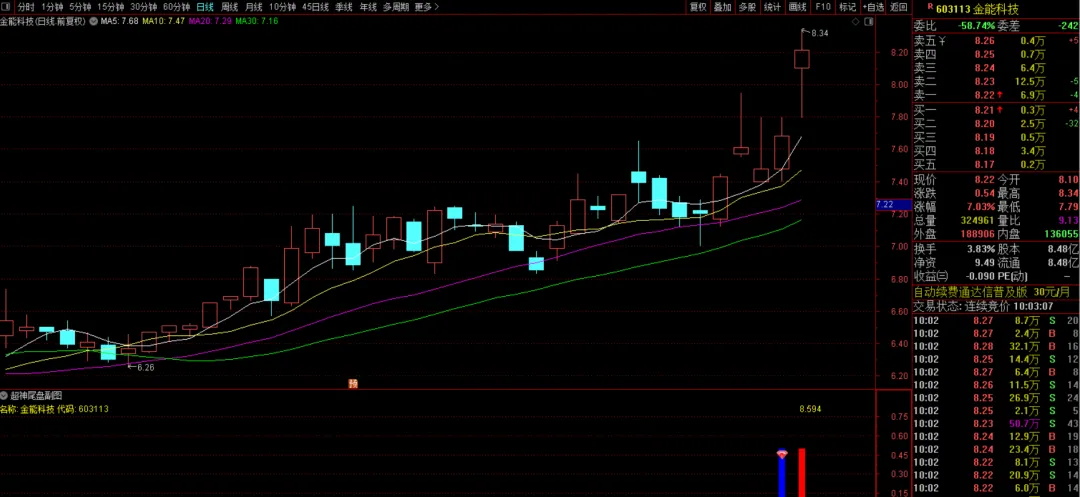Select tick row with volume 32.1万
The height and width of the screenshot is (497, 1080).
point(996,346)
